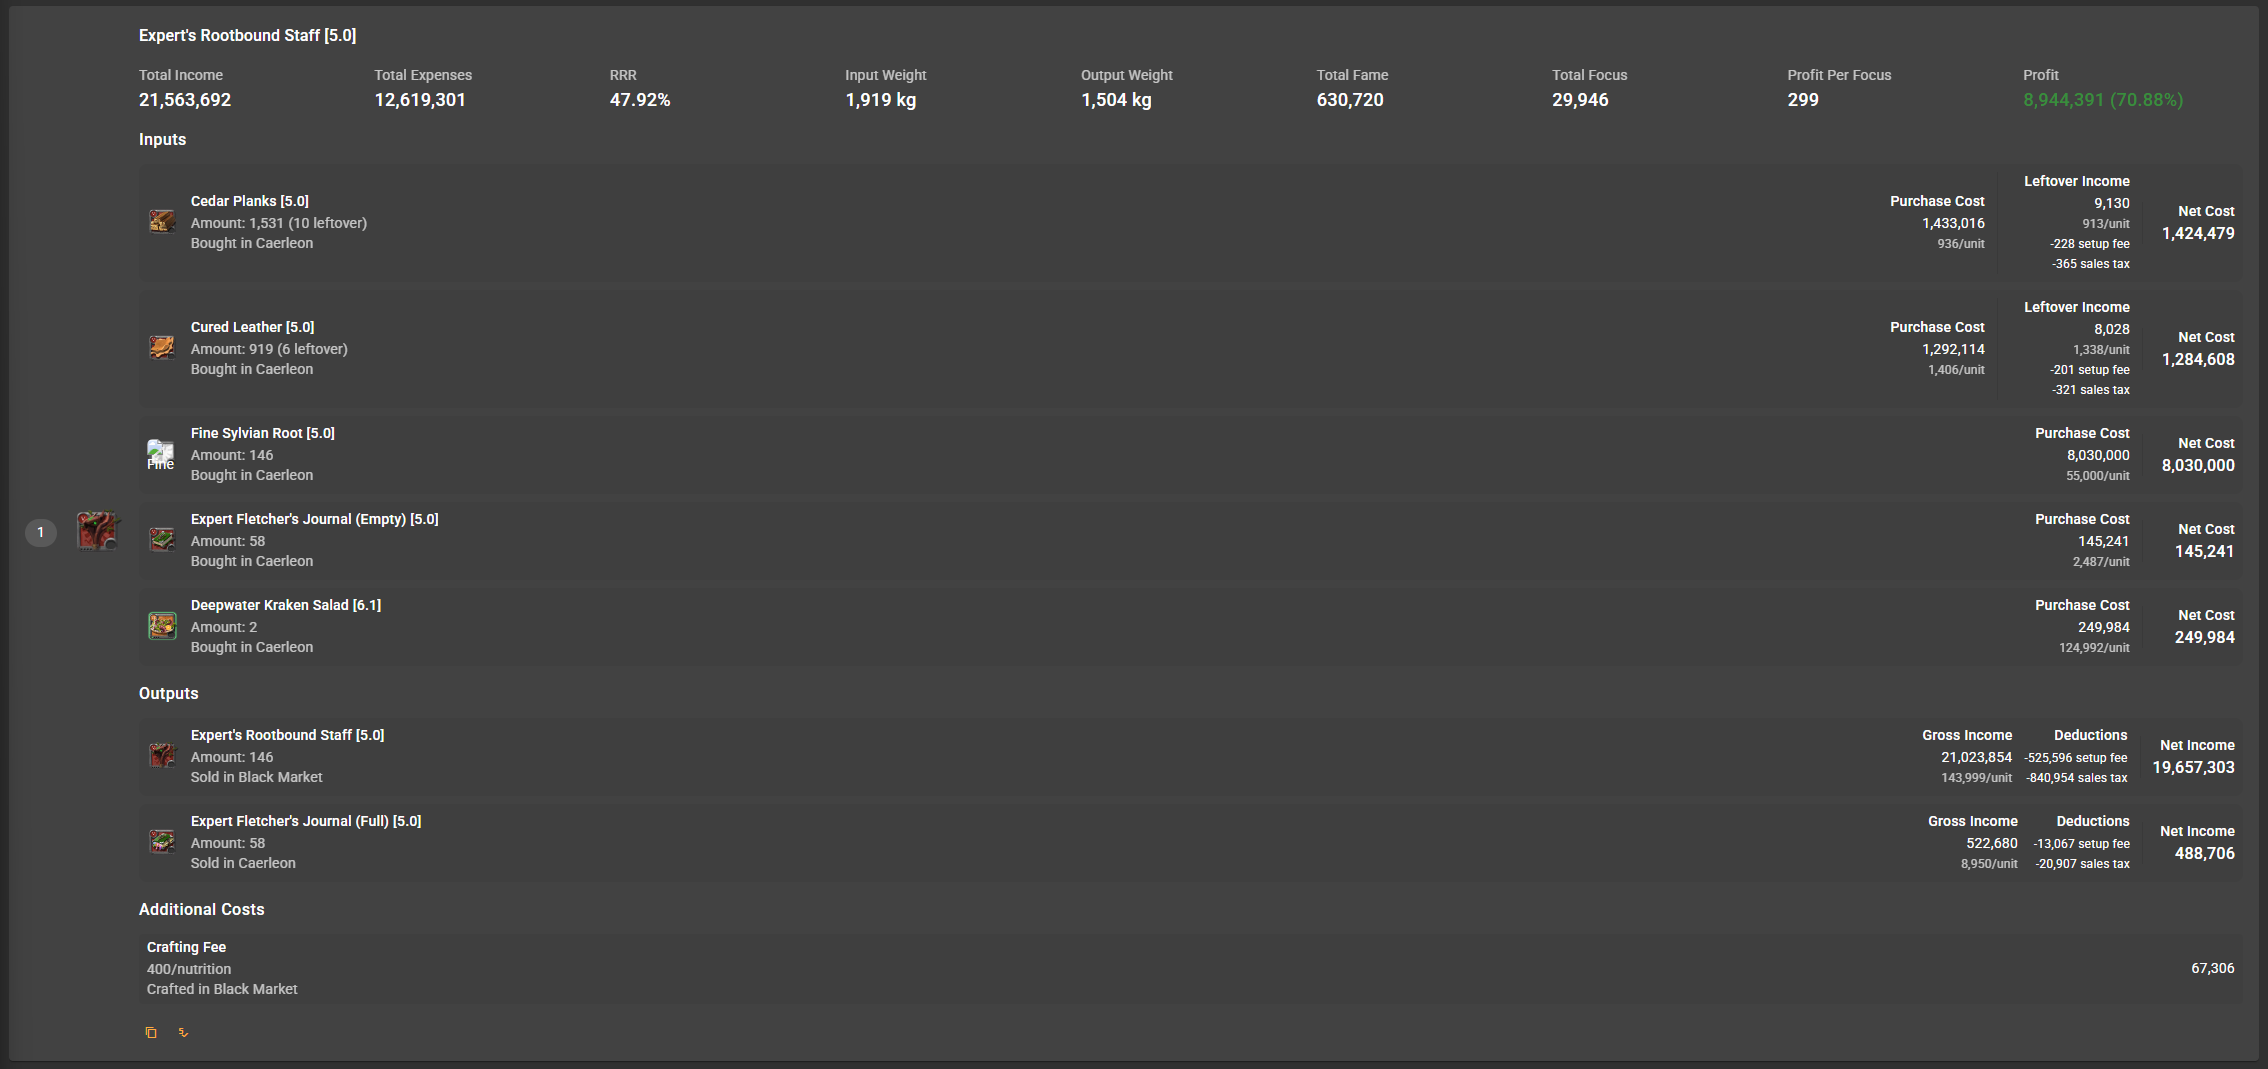Select the Expert's Rootbound Staff title heading
This screenshot has height=1069, width=2268.
(x=247, y=35)
